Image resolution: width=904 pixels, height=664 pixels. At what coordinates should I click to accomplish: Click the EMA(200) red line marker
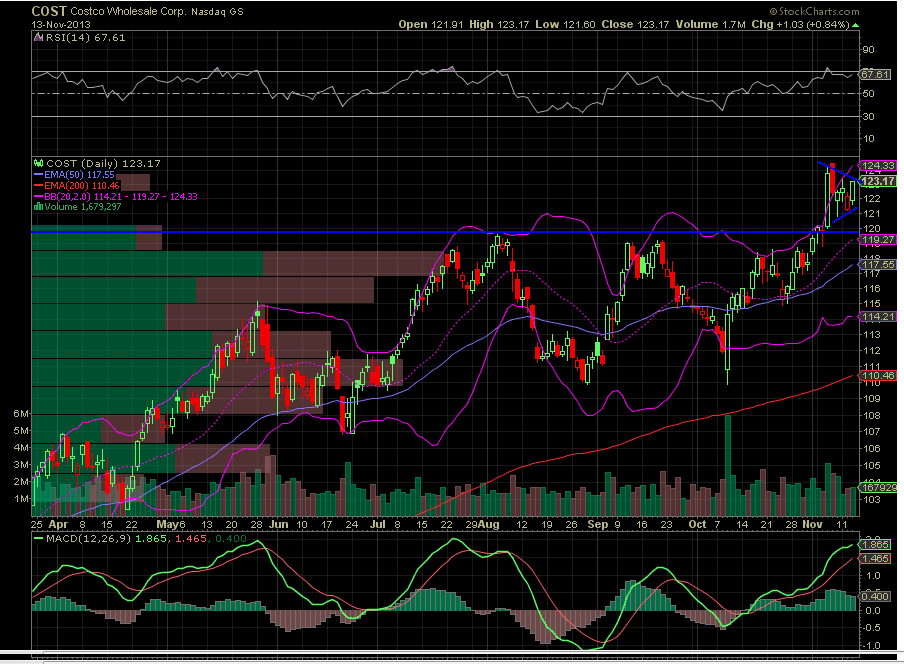(x=38, y=185)
